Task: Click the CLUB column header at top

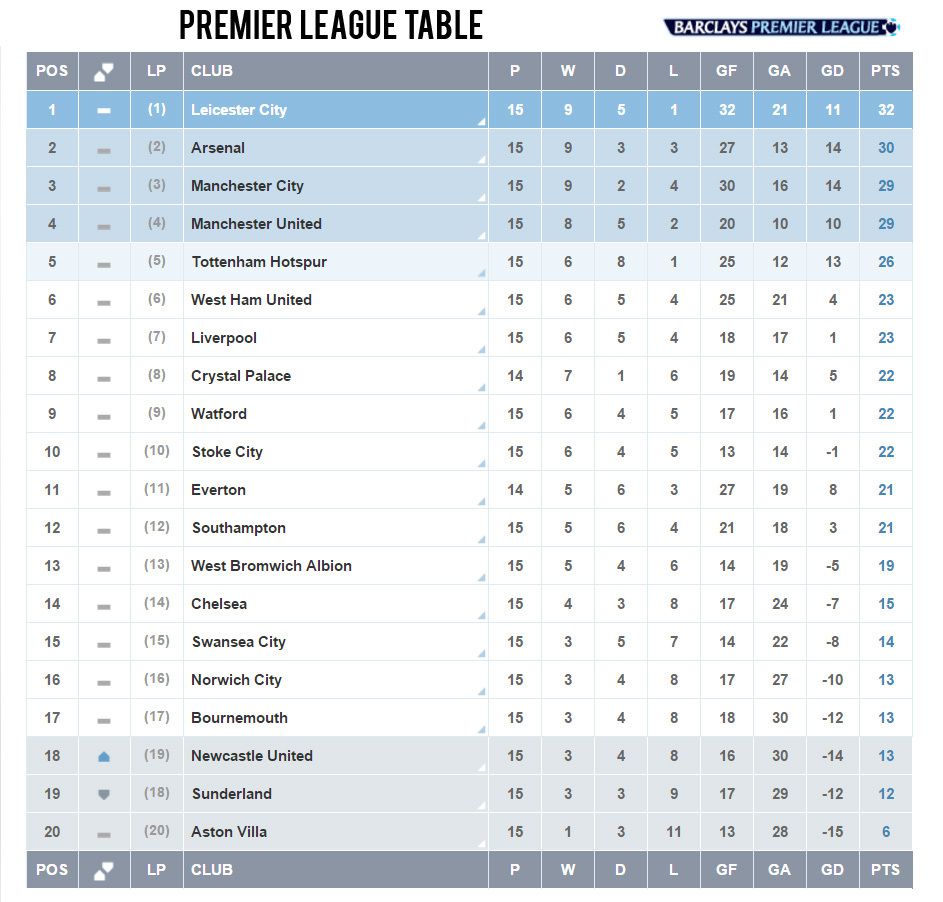Action: pos(212,71)
